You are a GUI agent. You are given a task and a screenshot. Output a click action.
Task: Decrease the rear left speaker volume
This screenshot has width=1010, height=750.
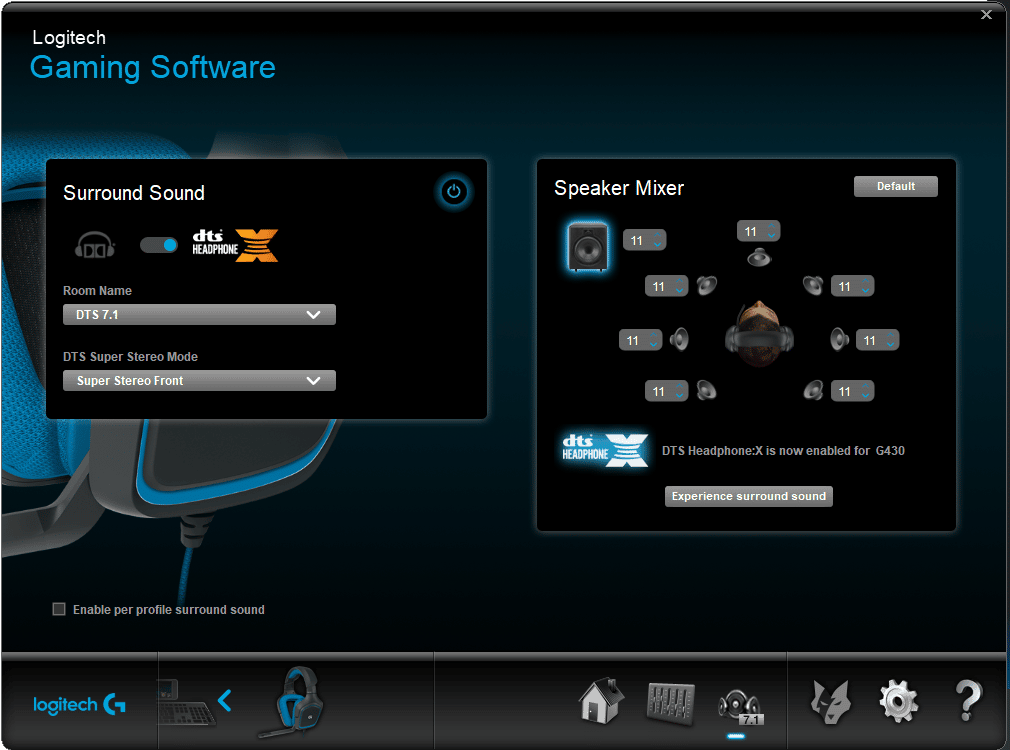(680, 396)
